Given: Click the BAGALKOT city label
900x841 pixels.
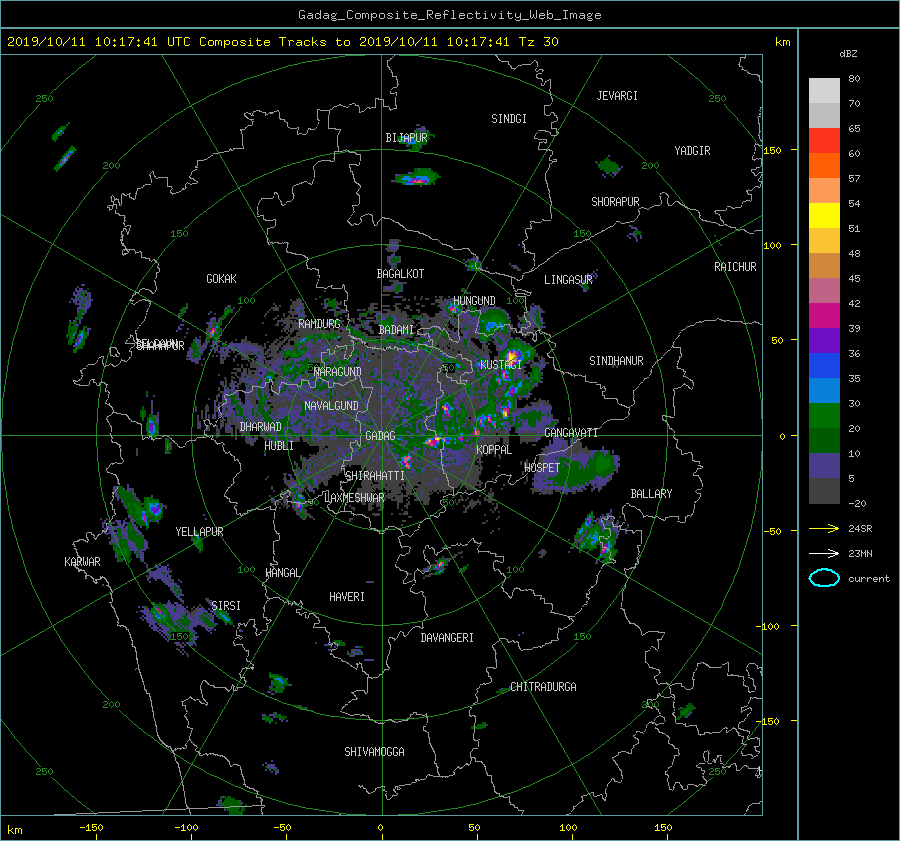Looking at the screenshot, I should pyautogui.click(x=400, y=274).
